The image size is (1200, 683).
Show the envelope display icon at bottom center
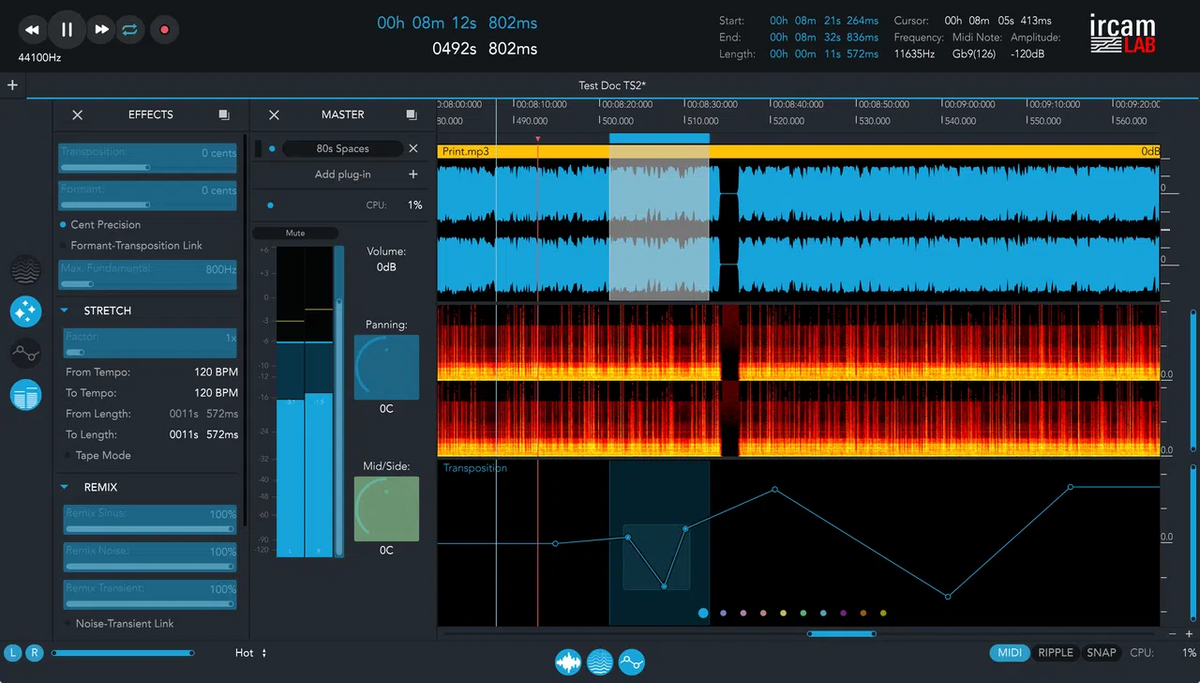[630, 662]
